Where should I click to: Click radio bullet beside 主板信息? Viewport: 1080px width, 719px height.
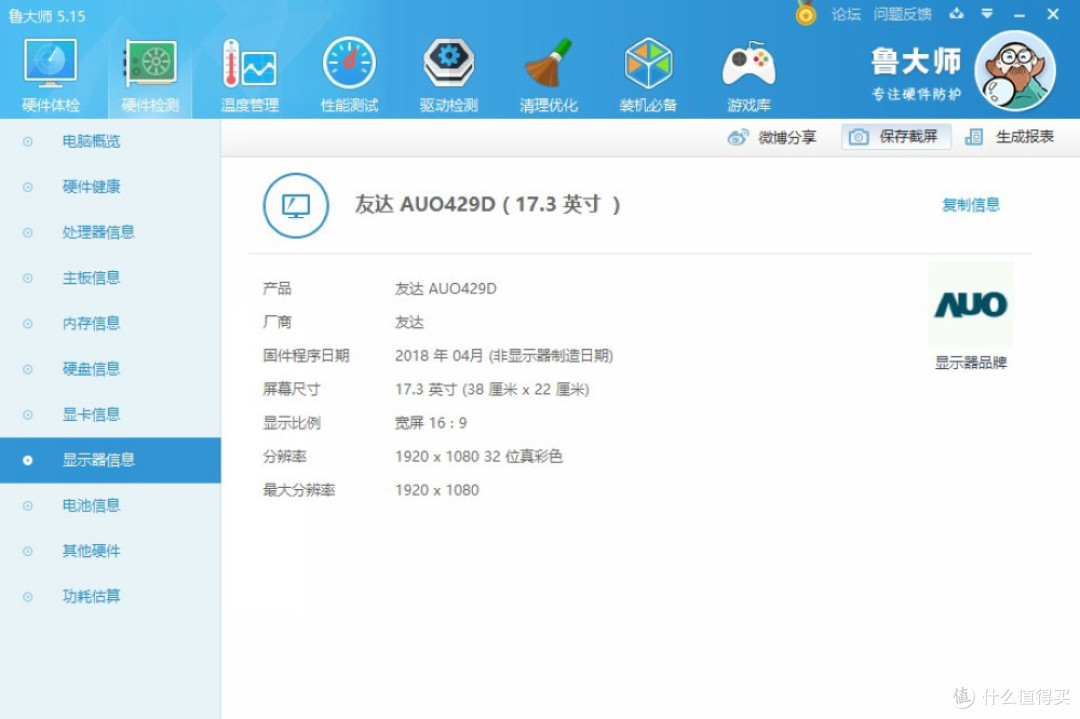click(28, 278)
